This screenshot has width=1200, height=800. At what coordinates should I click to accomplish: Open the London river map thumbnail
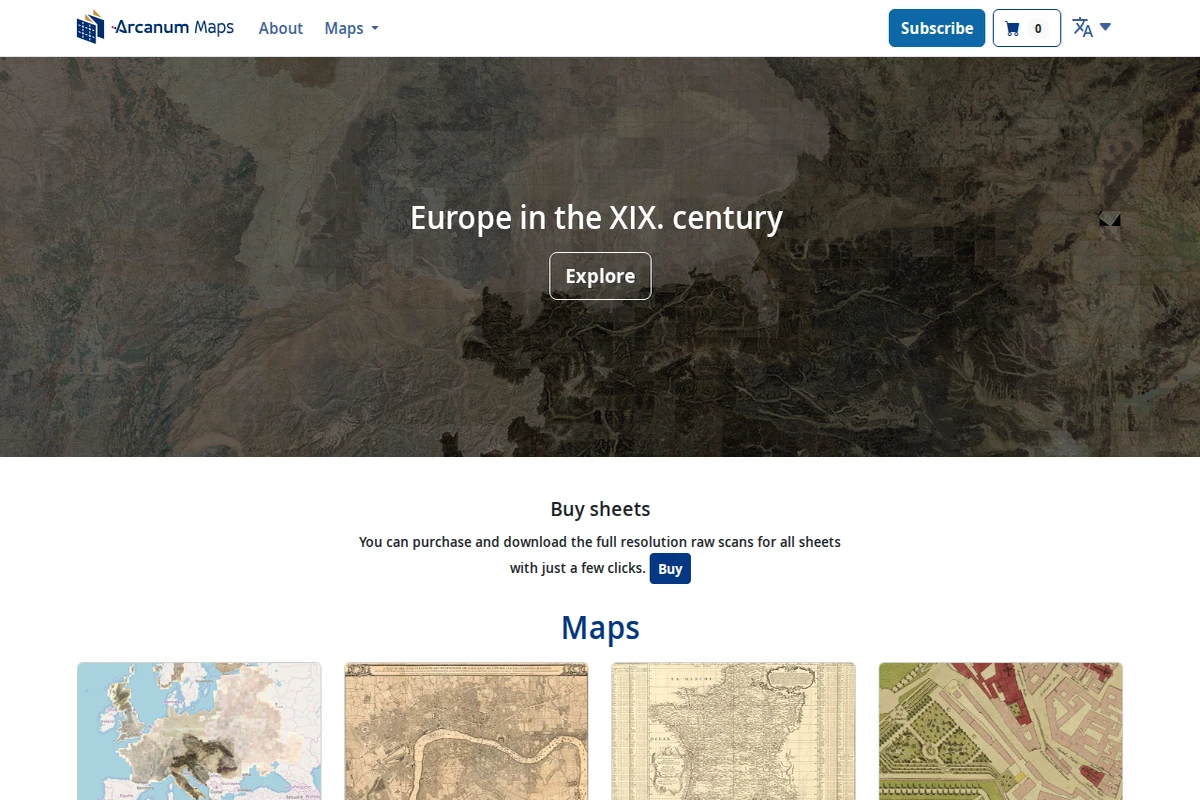point(466,731)
